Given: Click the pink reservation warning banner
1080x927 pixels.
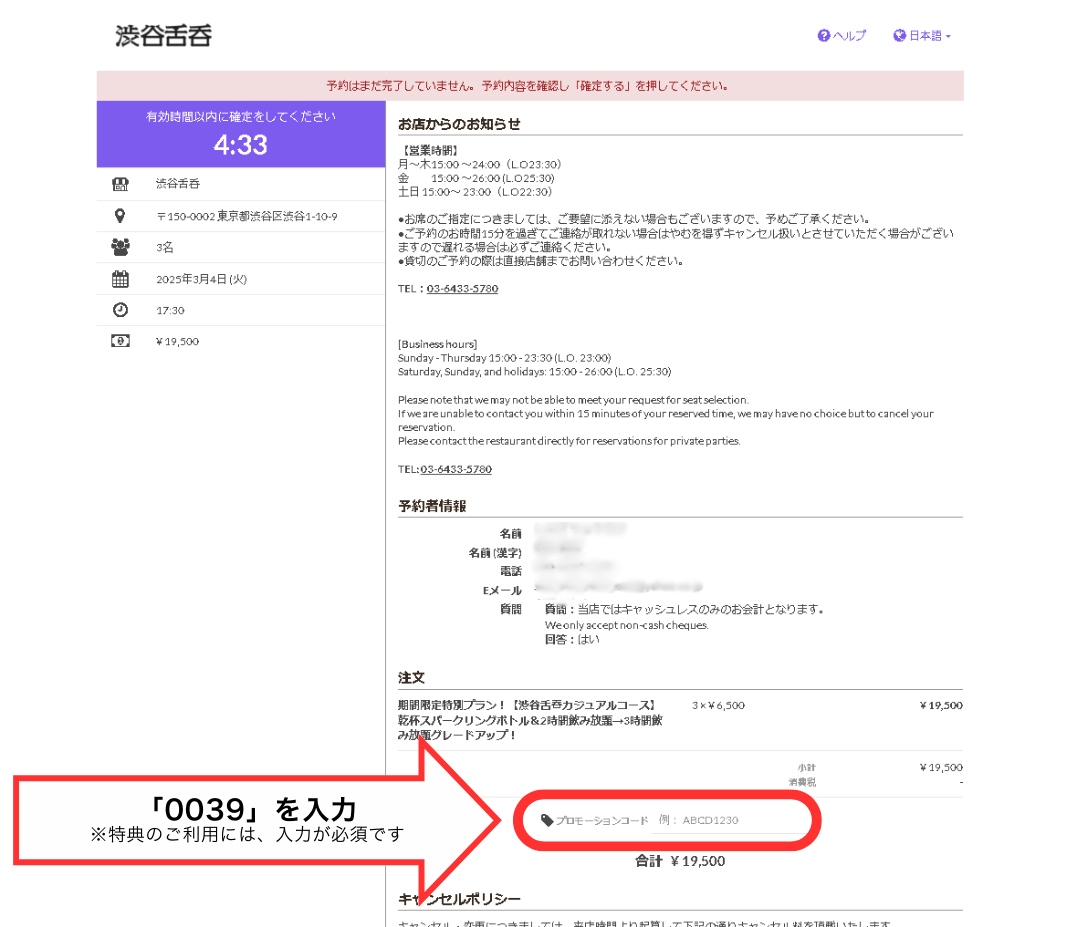Looking at the screenshot, I should (x=529, y=86).
